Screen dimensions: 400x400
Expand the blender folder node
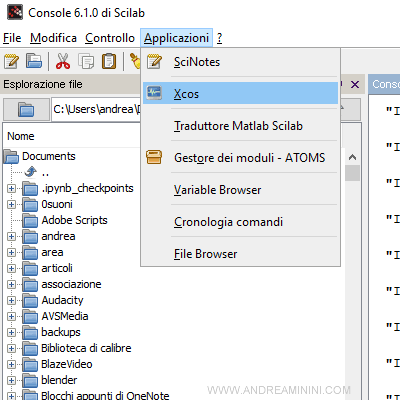(11, 381)
